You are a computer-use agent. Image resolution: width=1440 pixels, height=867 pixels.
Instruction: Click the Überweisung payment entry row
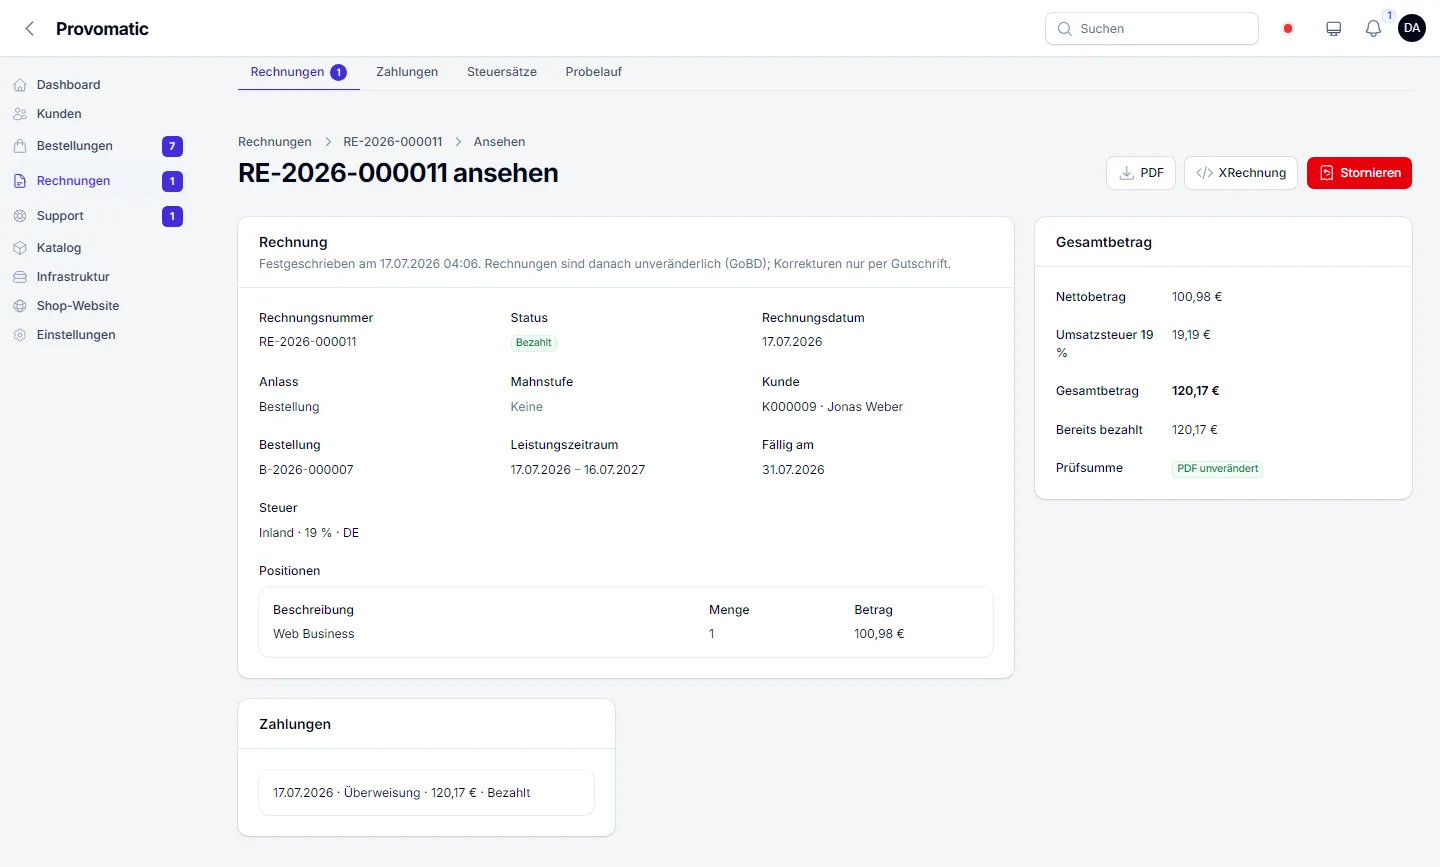pyautogui.click(x=426, y=793)
